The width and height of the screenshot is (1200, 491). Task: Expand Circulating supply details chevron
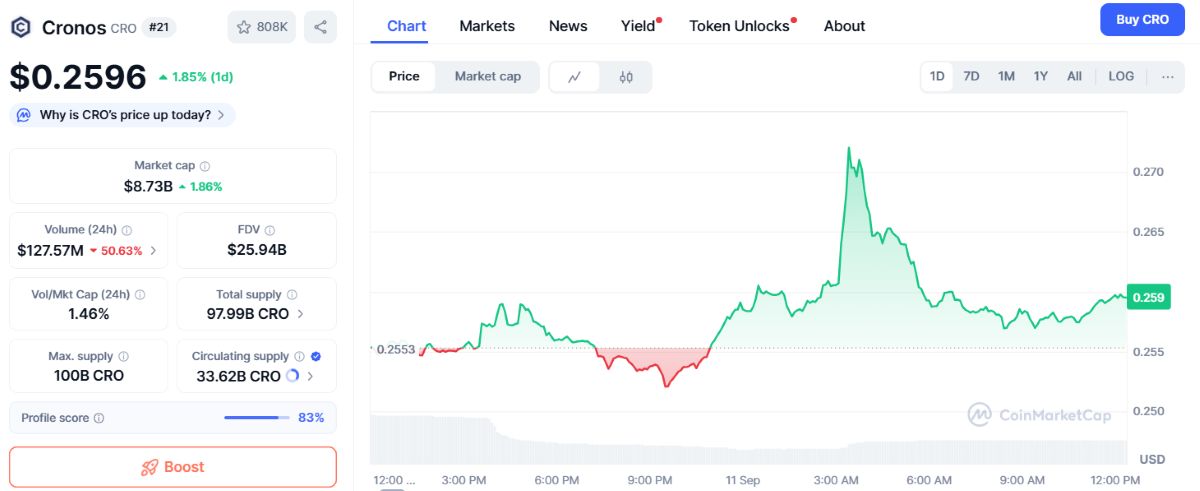tap(310, 376)
